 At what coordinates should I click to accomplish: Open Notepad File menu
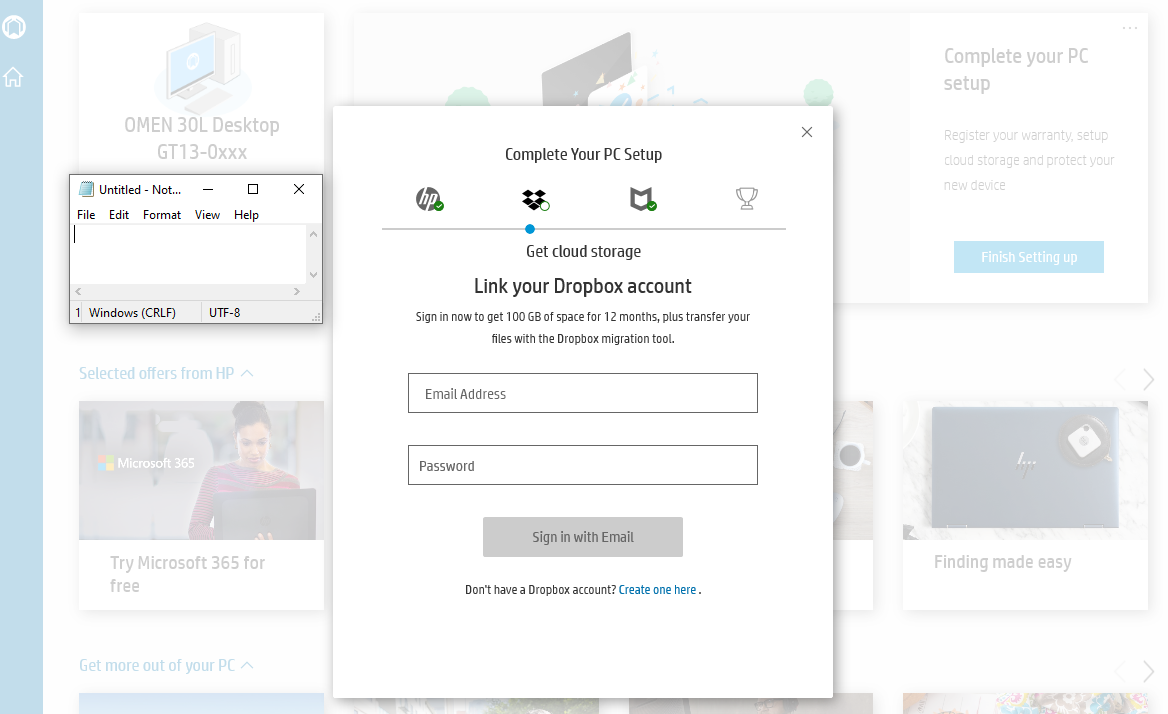point(86,214)
